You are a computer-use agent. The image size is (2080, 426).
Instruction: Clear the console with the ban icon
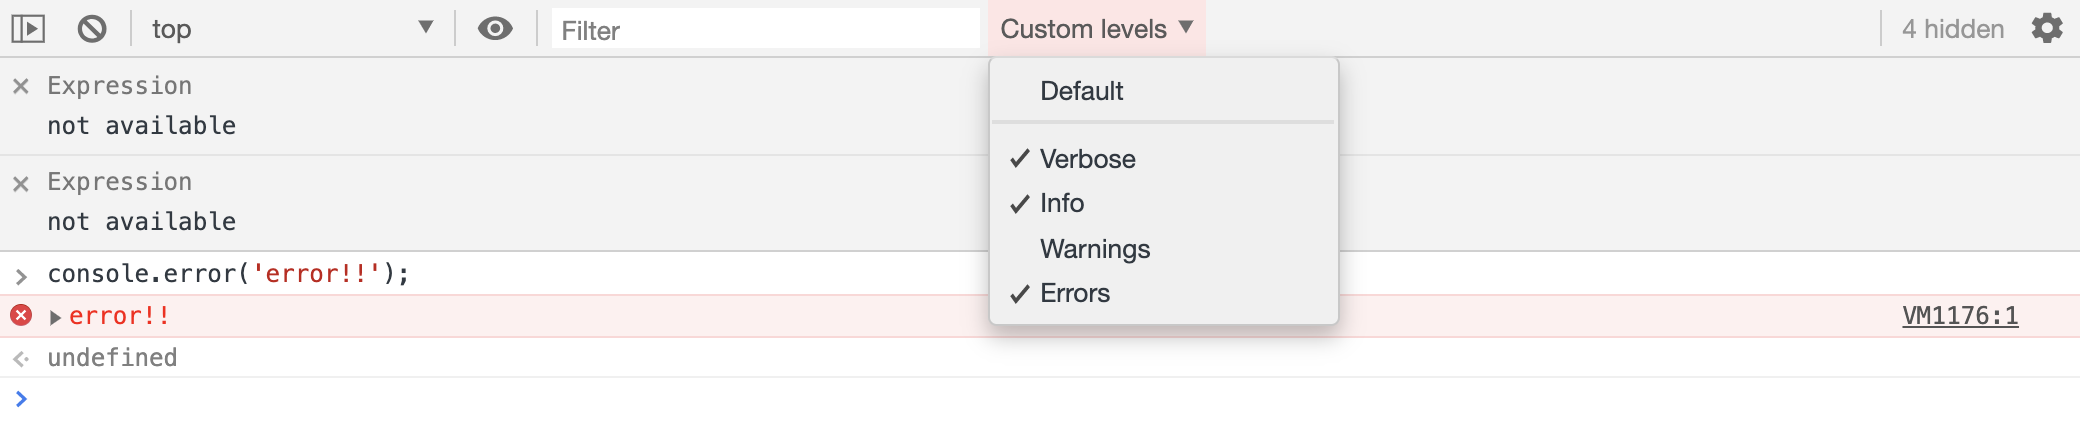tap(92, 29)
